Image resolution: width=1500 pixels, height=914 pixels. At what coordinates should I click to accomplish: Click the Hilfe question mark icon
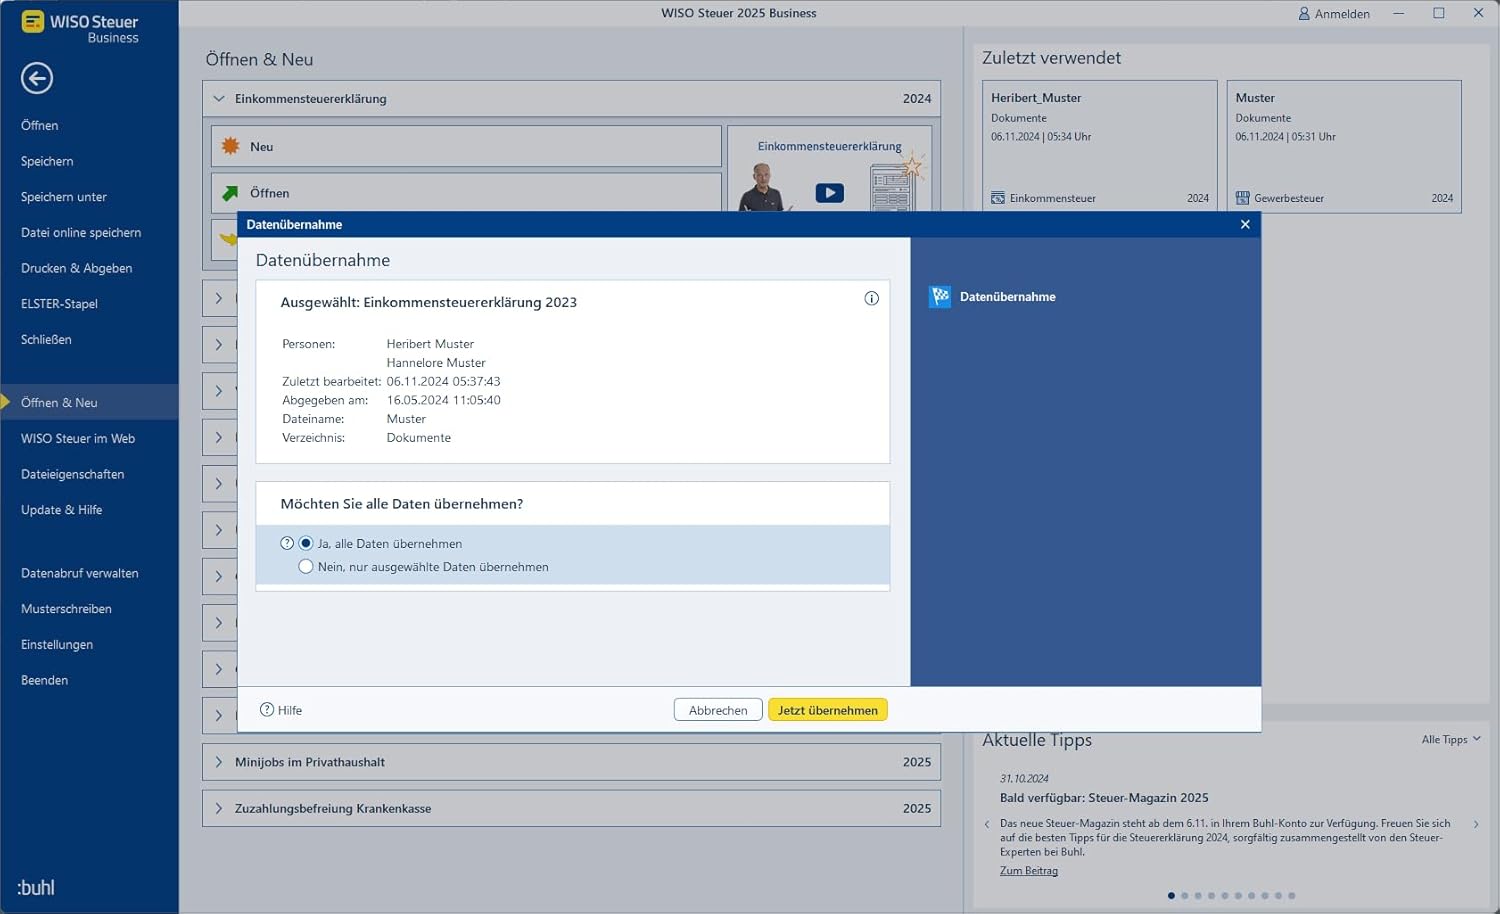click(x=267, y=709)
